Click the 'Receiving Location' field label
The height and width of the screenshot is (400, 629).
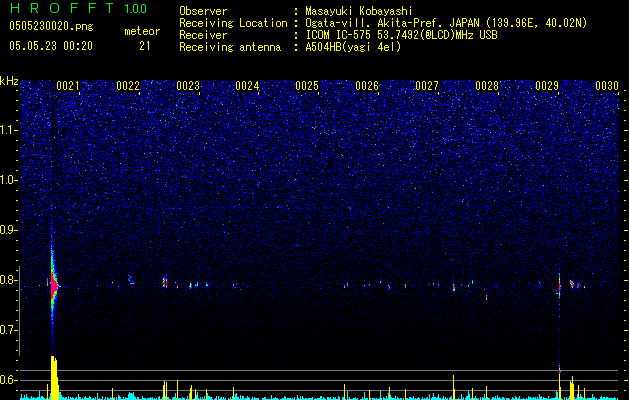click(x=233, y=23)
